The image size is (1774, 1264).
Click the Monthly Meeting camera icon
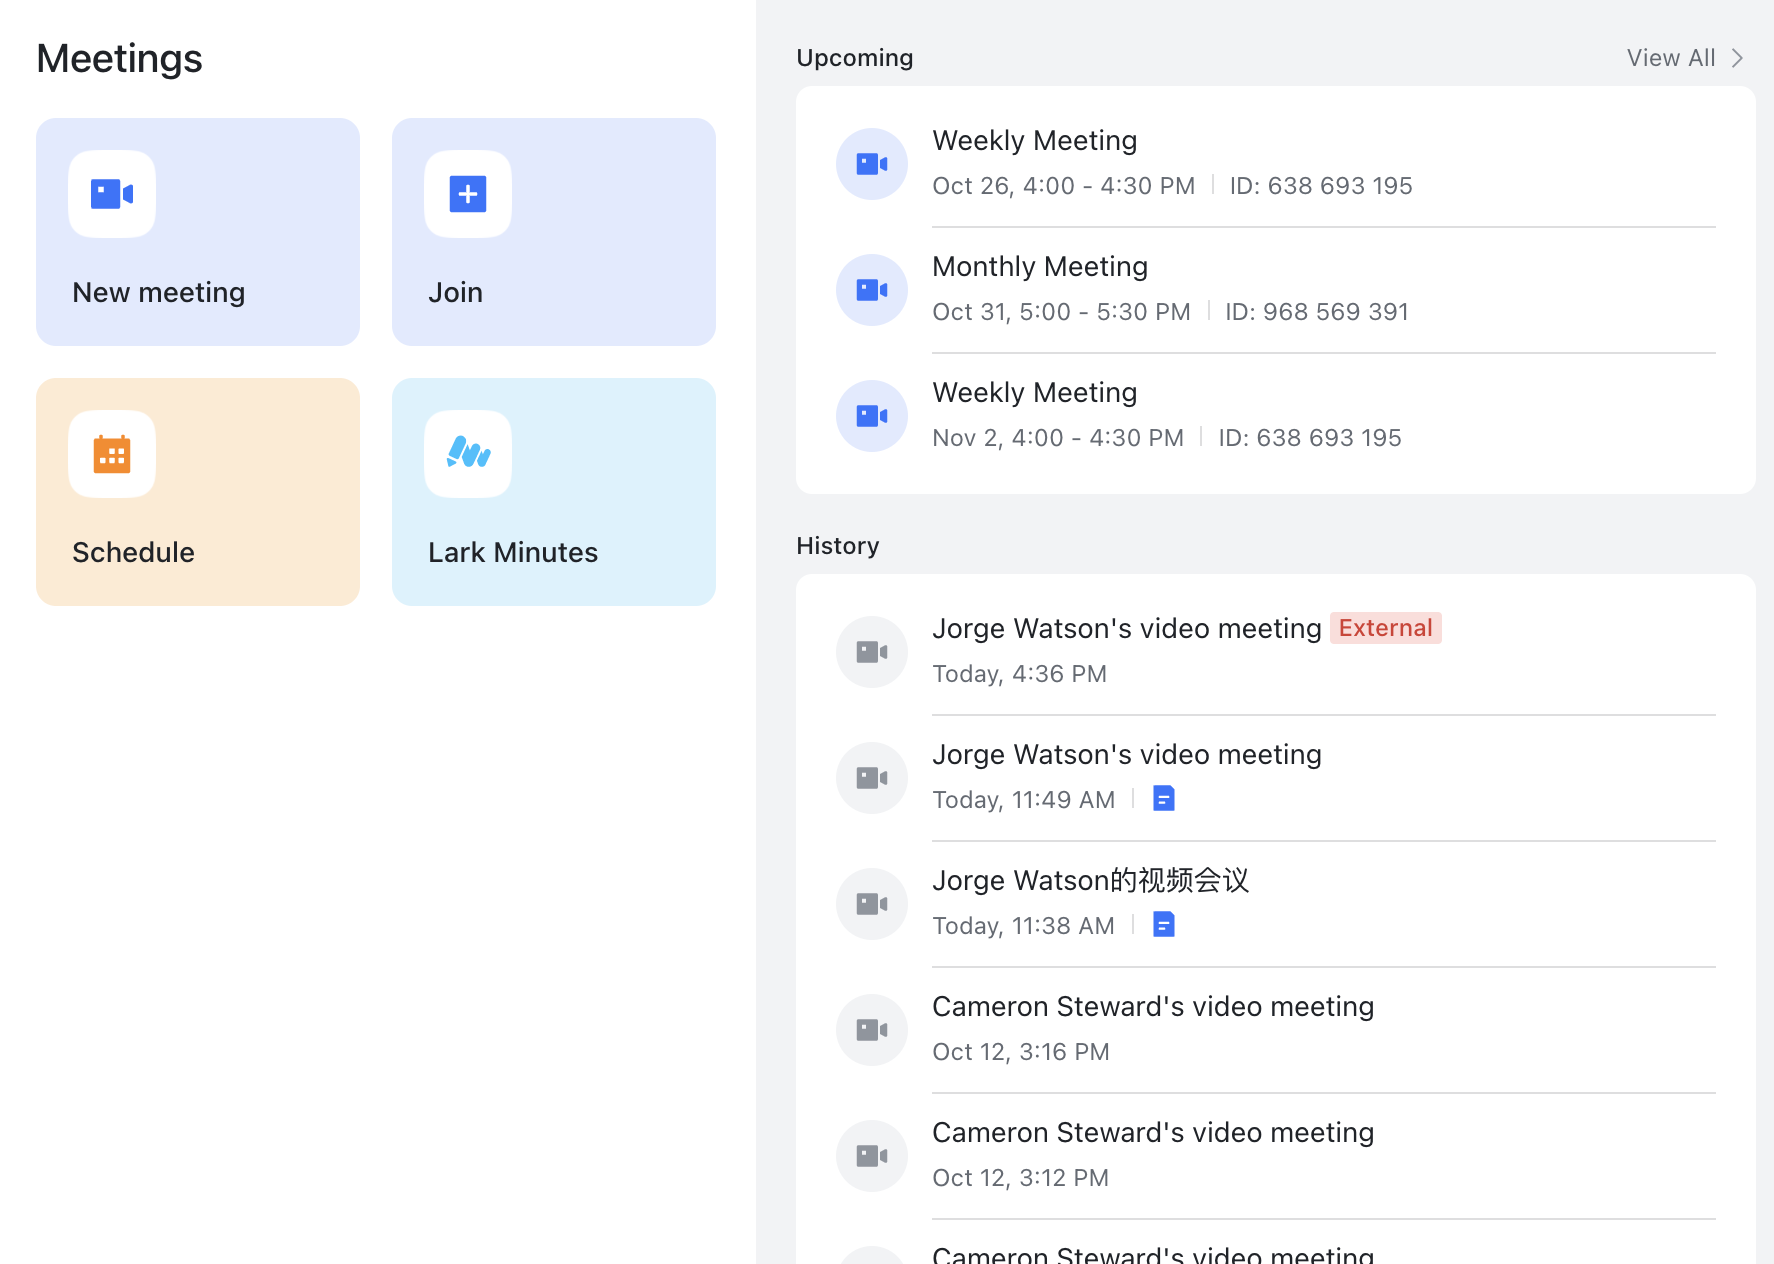pos(871,289)
